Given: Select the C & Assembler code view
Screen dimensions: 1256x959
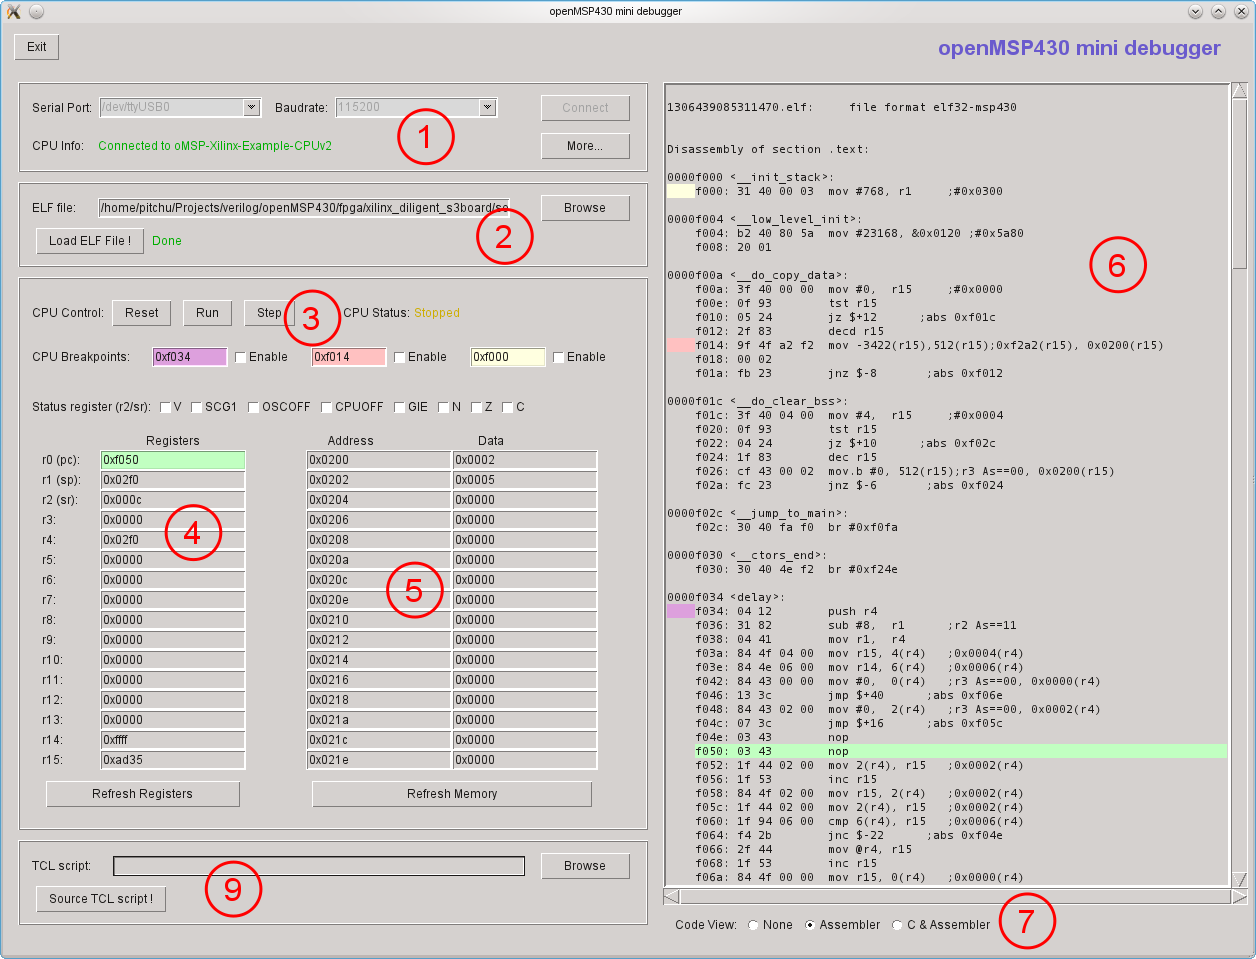Looking at the screenshot, I should pos(897,925).
